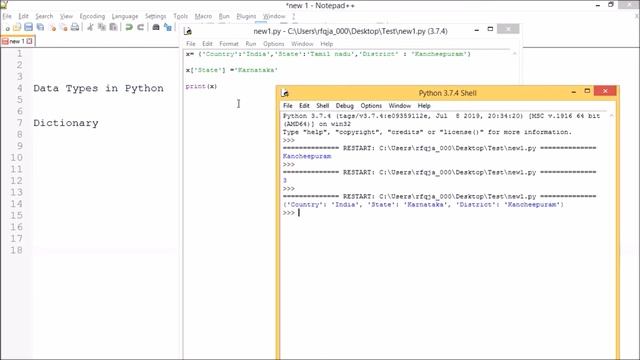
Task: Click the Paste icon in Notepad++ toolbar
Action: [x=113, y=27]
